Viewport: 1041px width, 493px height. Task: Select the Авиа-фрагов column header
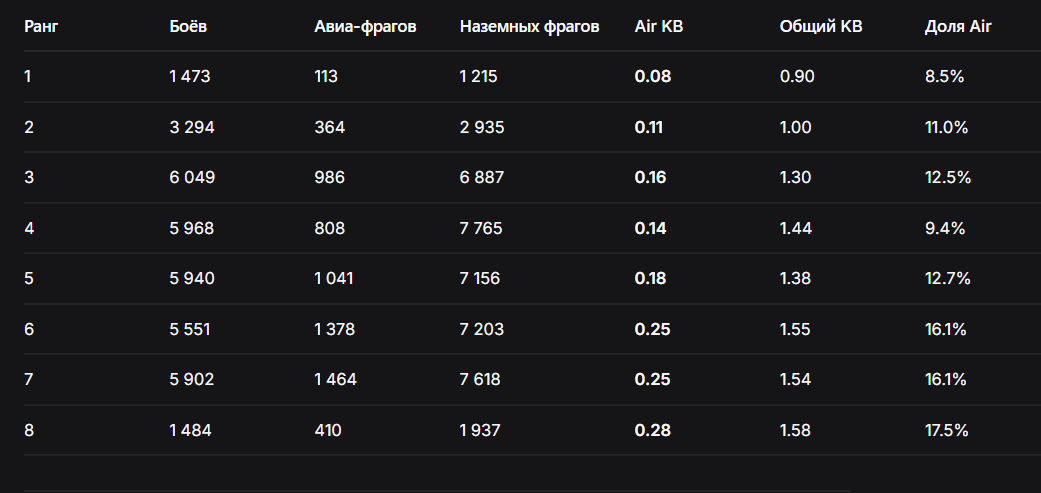pyautogui.click(x=365, y=27)
